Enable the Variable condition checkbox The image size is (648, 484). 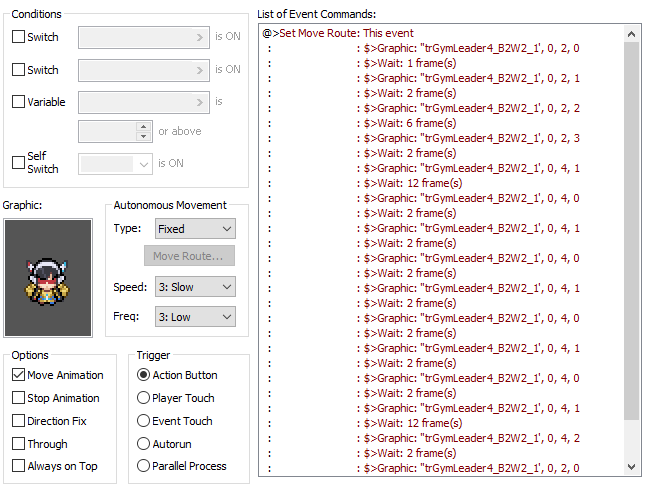19,102
